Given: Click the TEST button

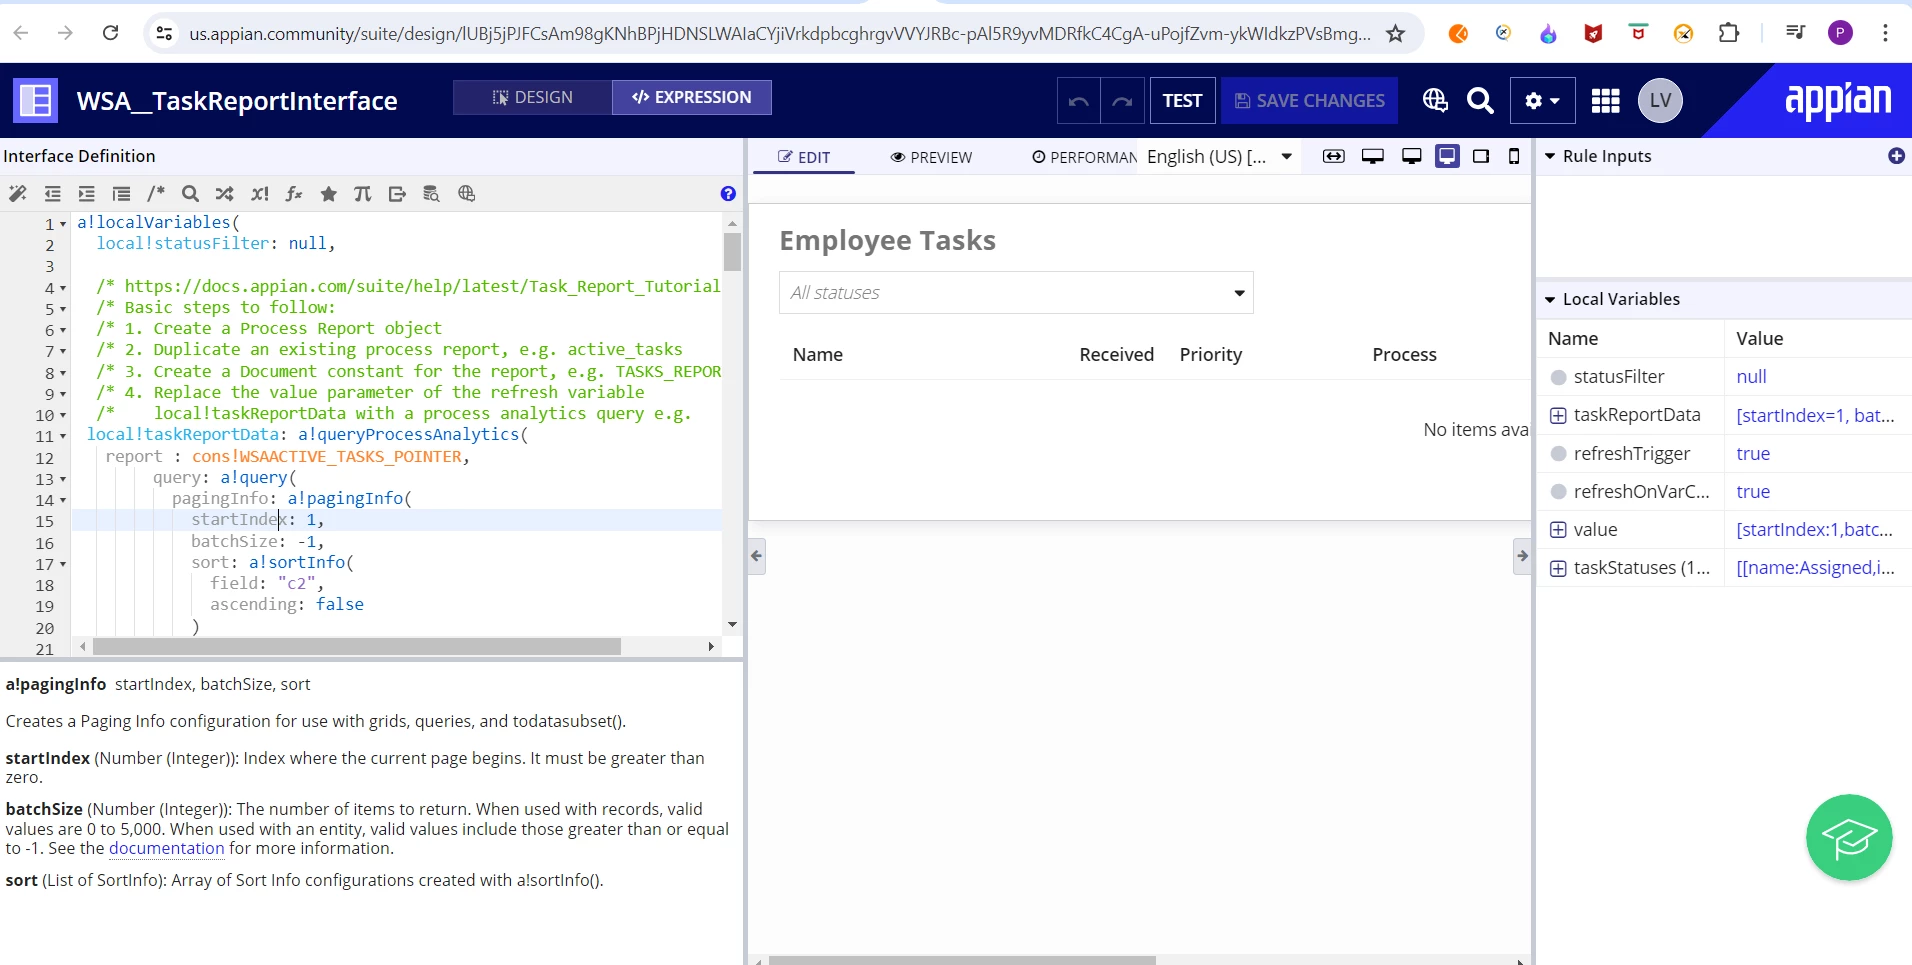Looking at the screenshot, I should (x=1182, y=101).
